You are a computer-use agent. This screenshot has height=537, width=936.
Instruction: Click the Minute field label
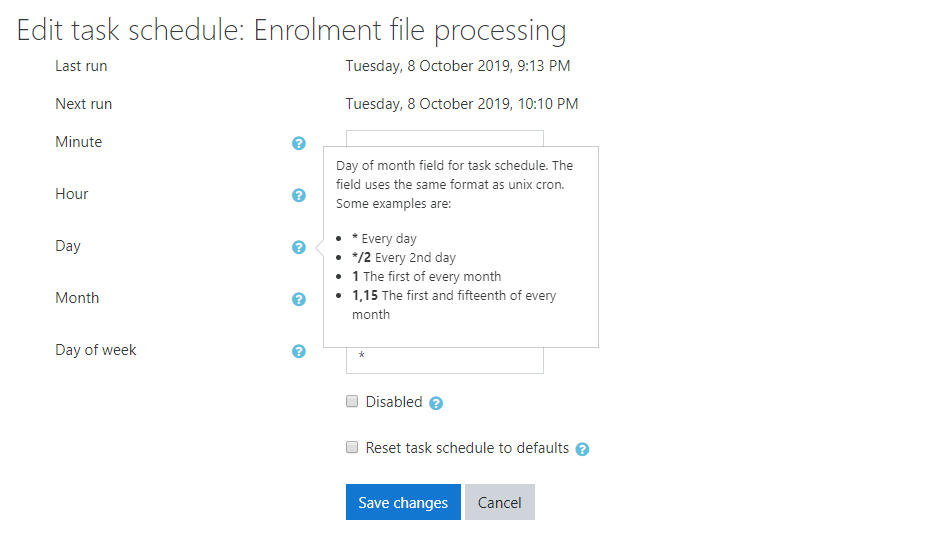[79, 142]
